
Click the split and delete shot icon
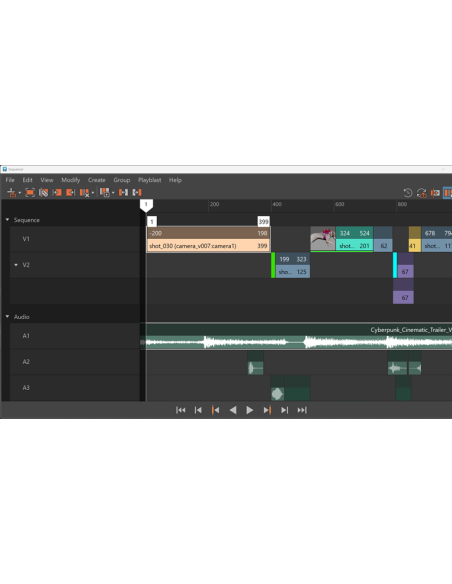[x=85, y=193]
